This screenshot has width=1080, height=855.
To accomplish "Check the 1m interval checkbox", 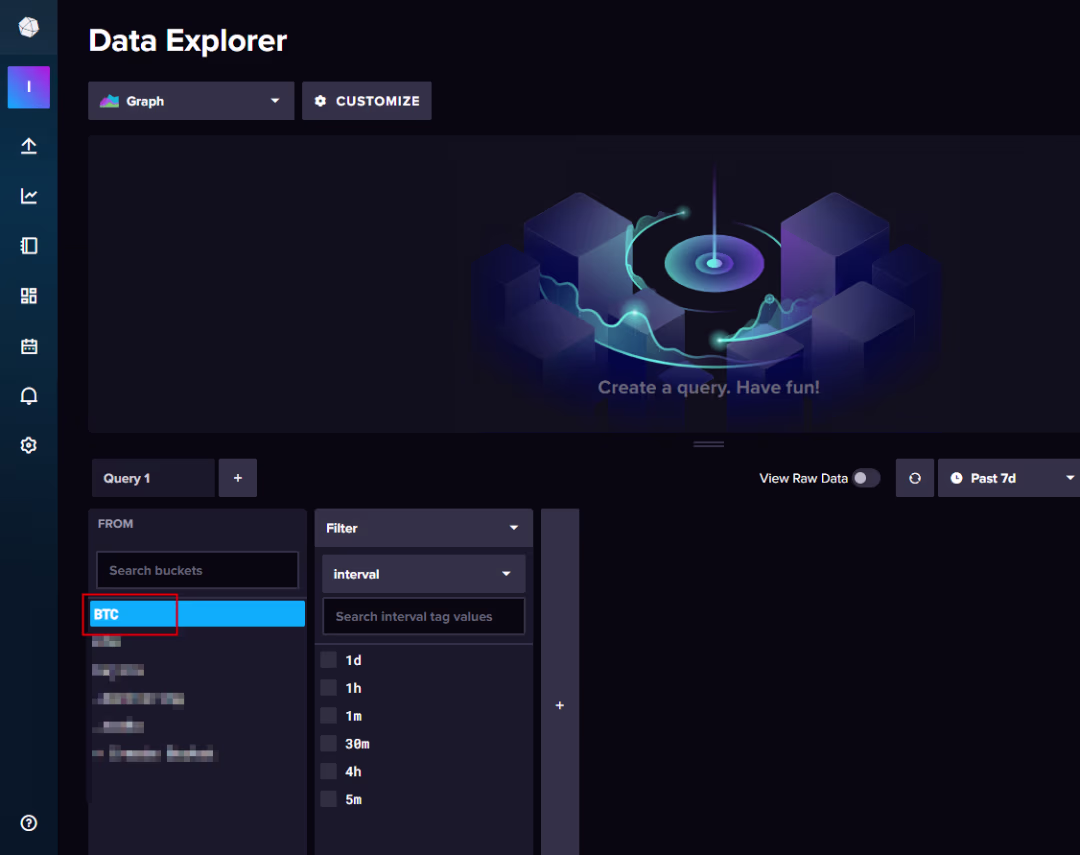I will click(x=329, y=716).
